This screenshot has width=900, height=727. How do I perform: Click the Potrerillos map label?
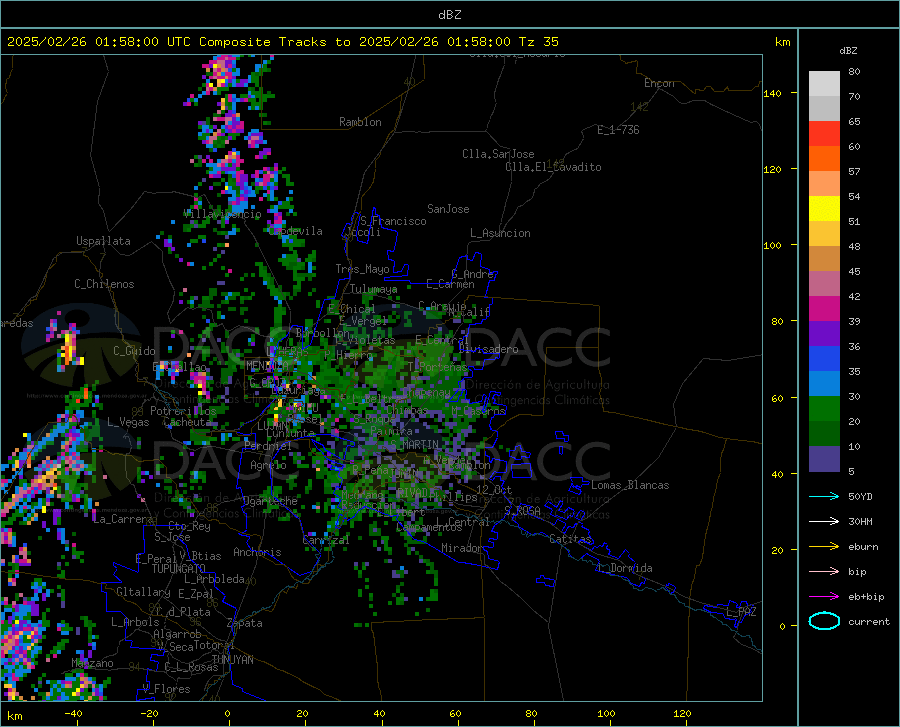click(x=183, y=411)
